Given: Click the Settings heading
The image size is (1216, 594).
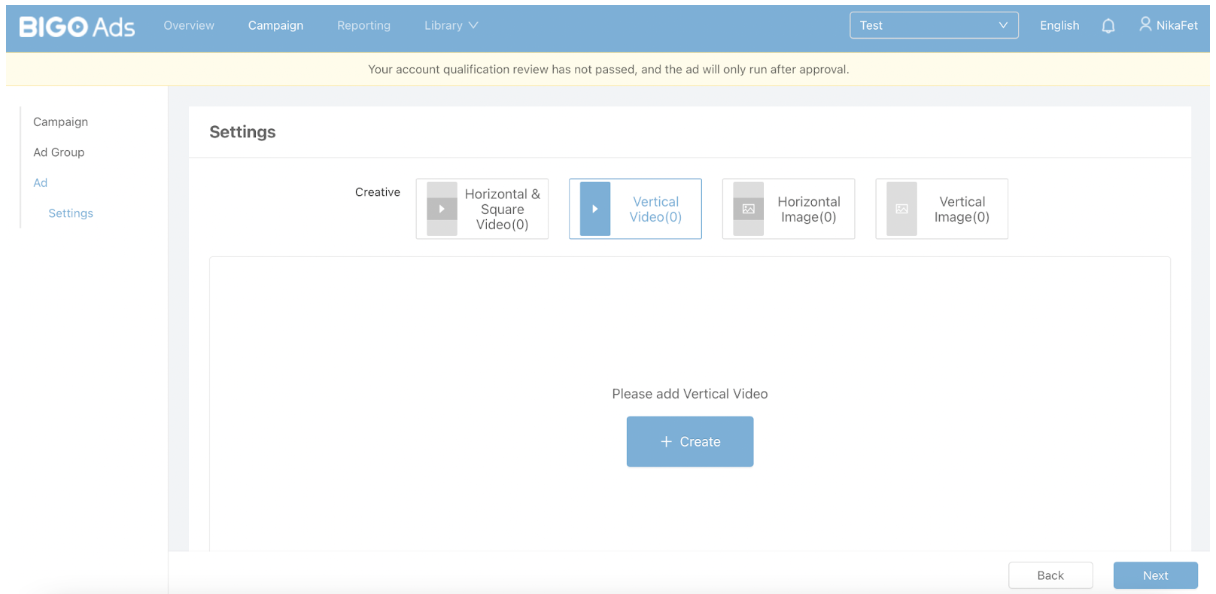Looking at the screenshot, I should point(242,132).
